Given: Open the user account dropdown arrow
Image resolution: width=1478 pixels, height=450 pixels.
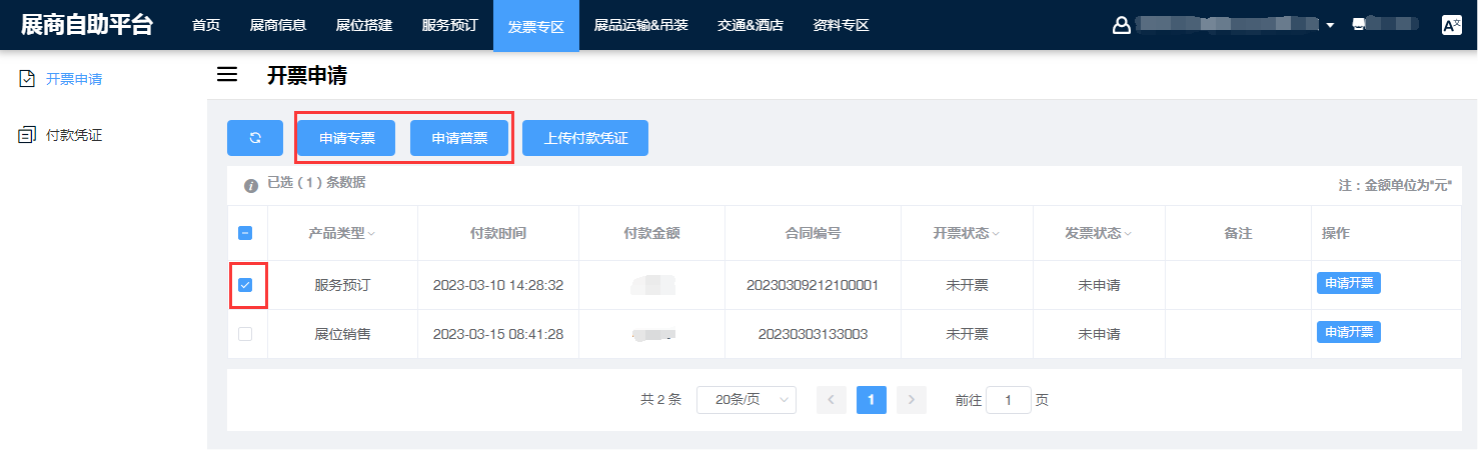Looking at the screenshot, I should pos(1330,26).
